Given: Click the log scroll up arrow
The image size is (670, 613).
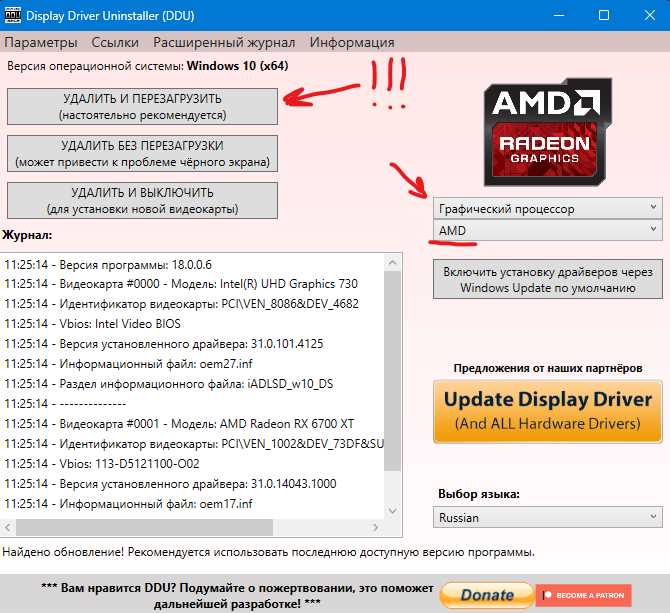Looking at the screenshot, I should click(x=393, y=263).
